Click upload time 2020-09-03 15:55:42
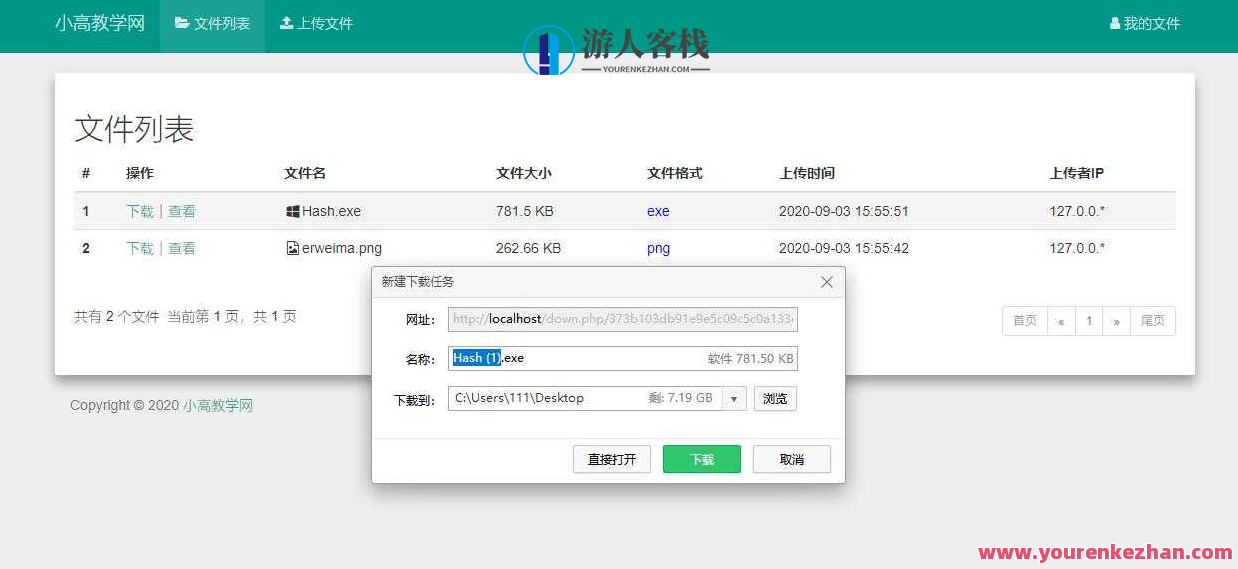1238x569 pixels. 844,248
